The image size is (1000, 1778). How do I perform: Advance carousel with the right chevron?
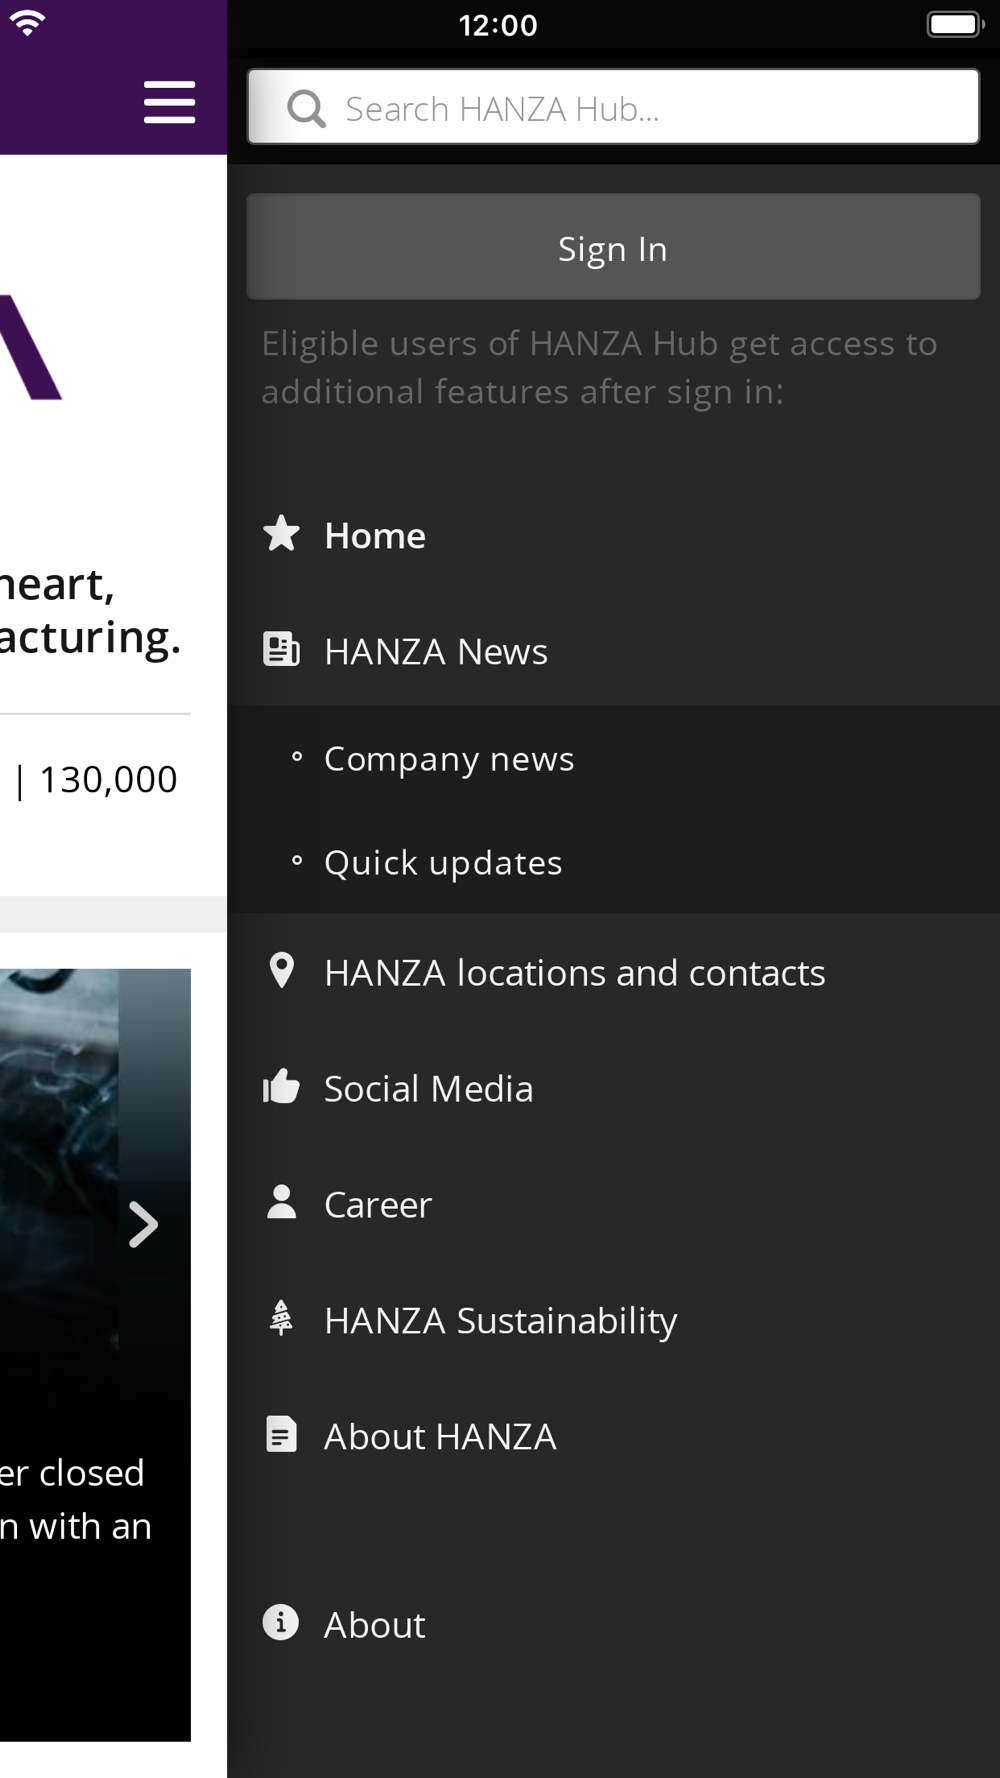[144, 1225]
